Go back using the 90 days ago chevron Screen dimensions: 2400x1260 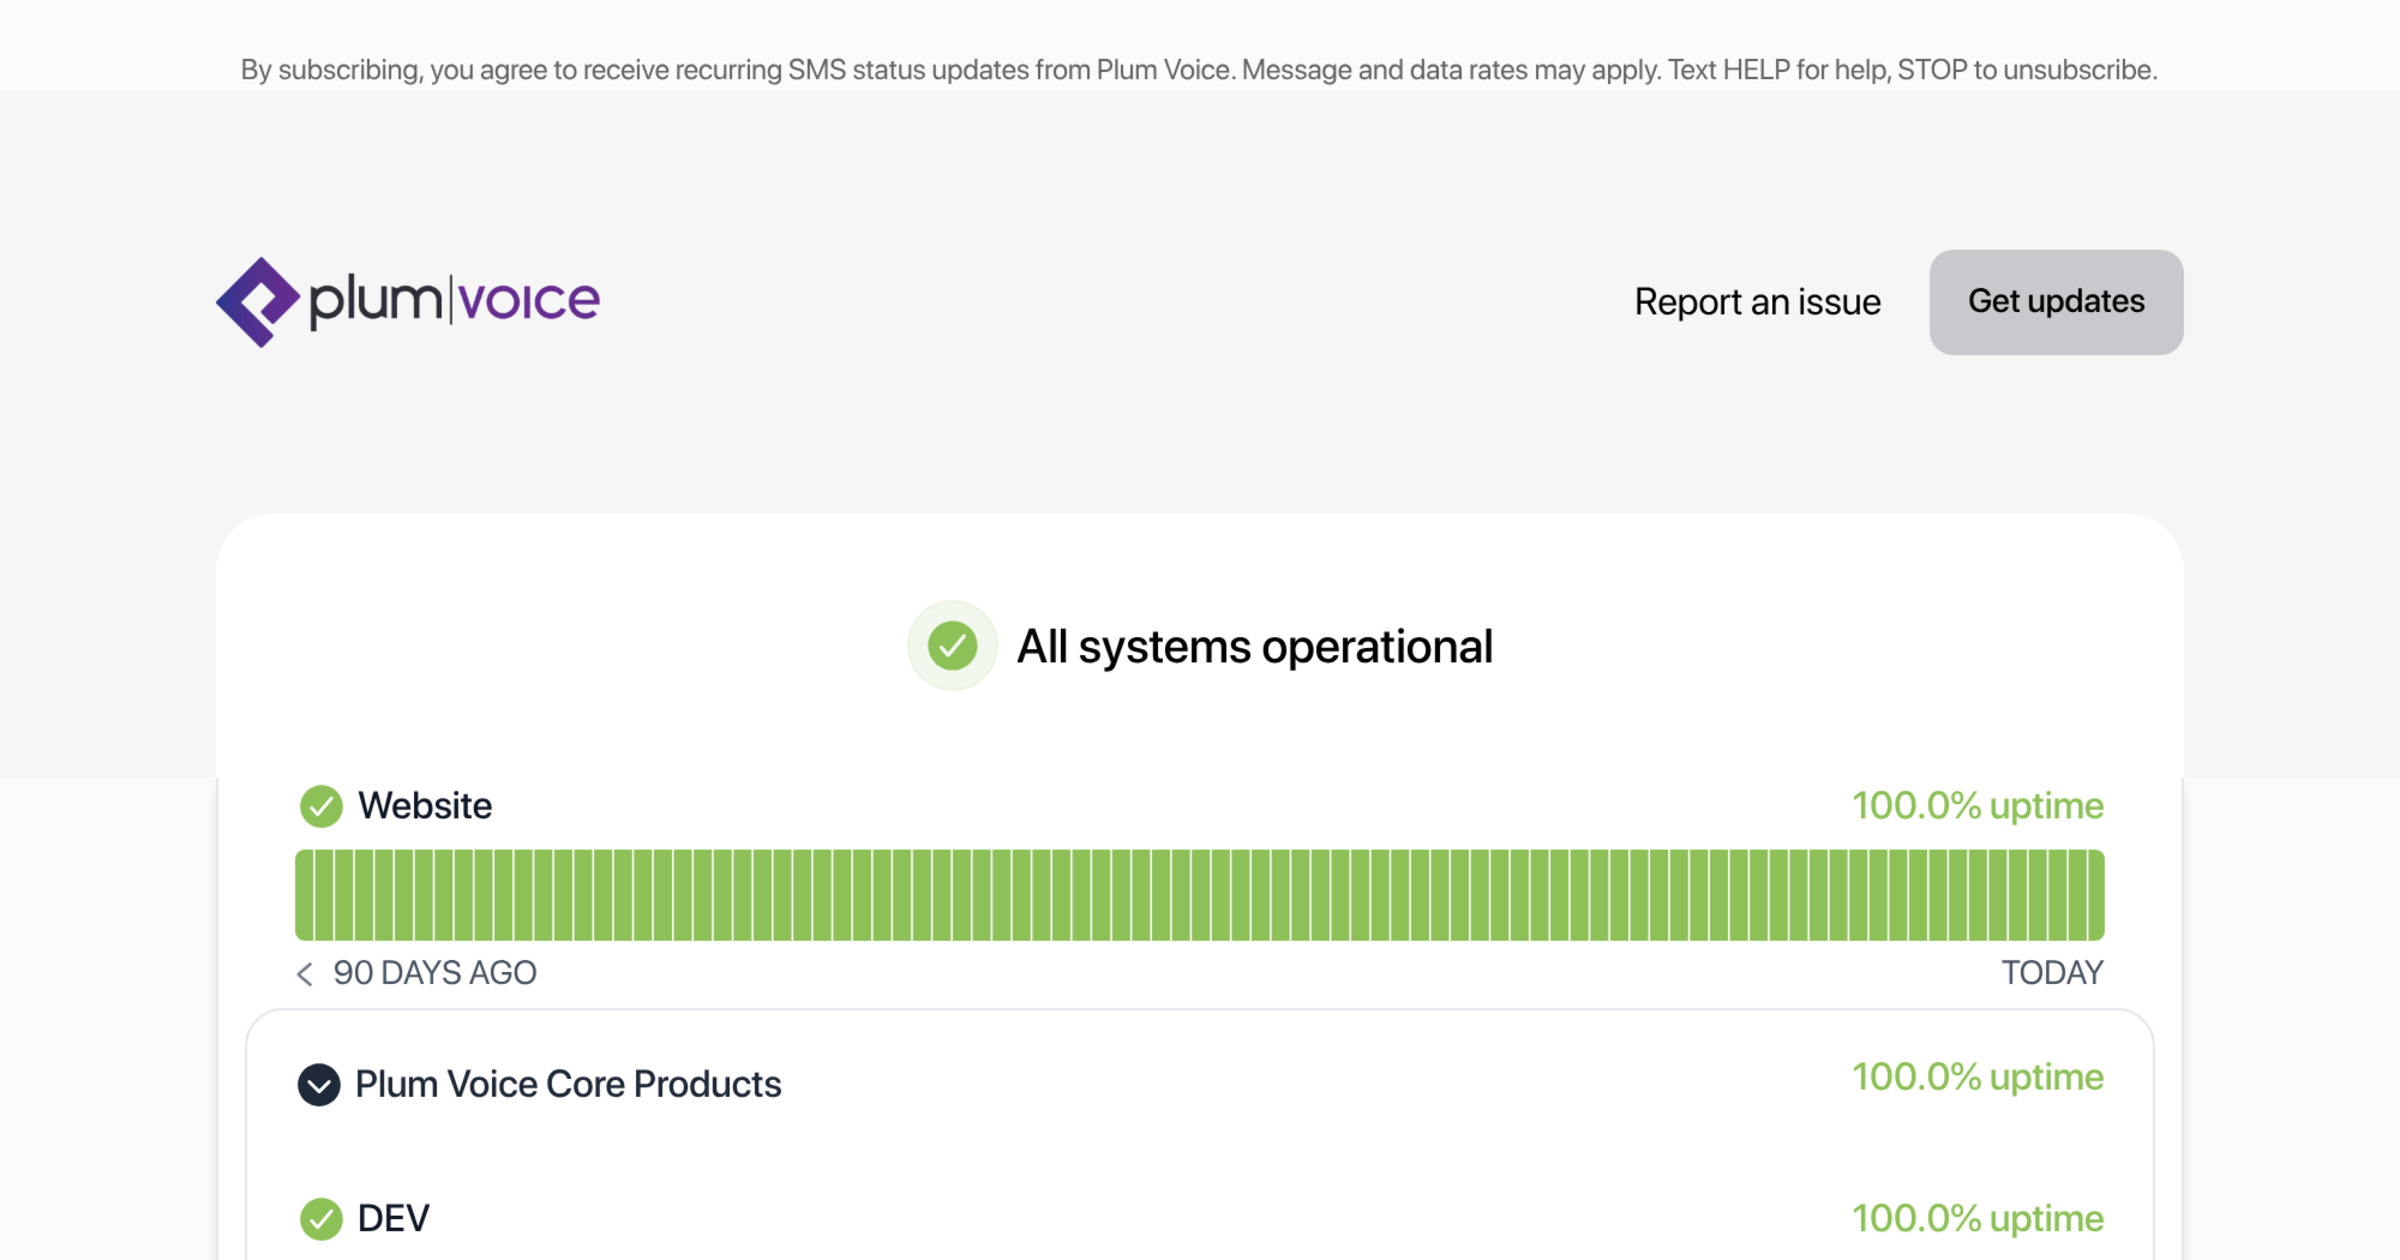[x=305, y=974]
